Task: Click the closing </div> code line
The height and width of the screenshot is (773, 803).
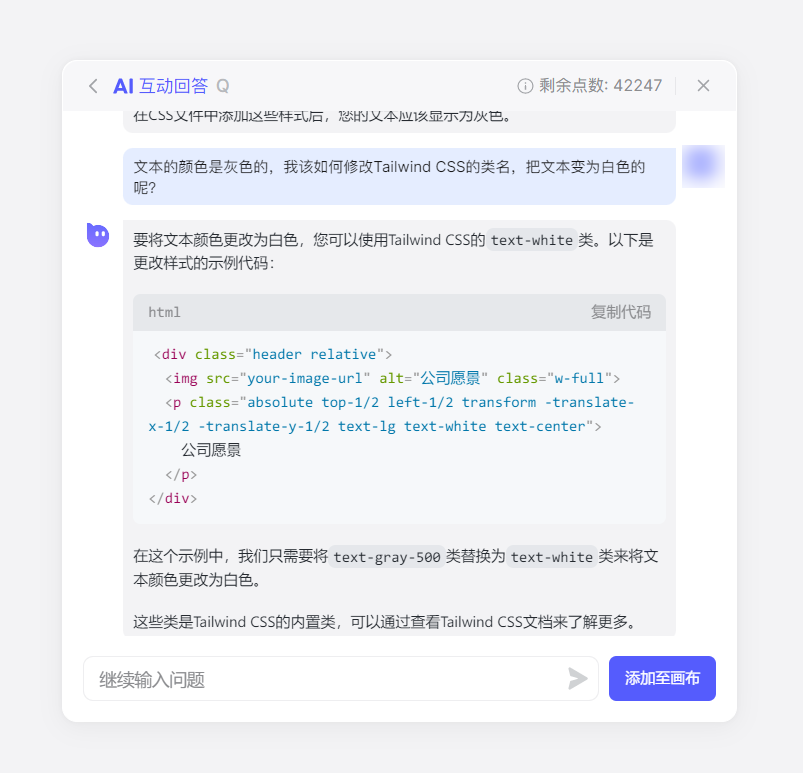Action: click(x=173, y=498)
